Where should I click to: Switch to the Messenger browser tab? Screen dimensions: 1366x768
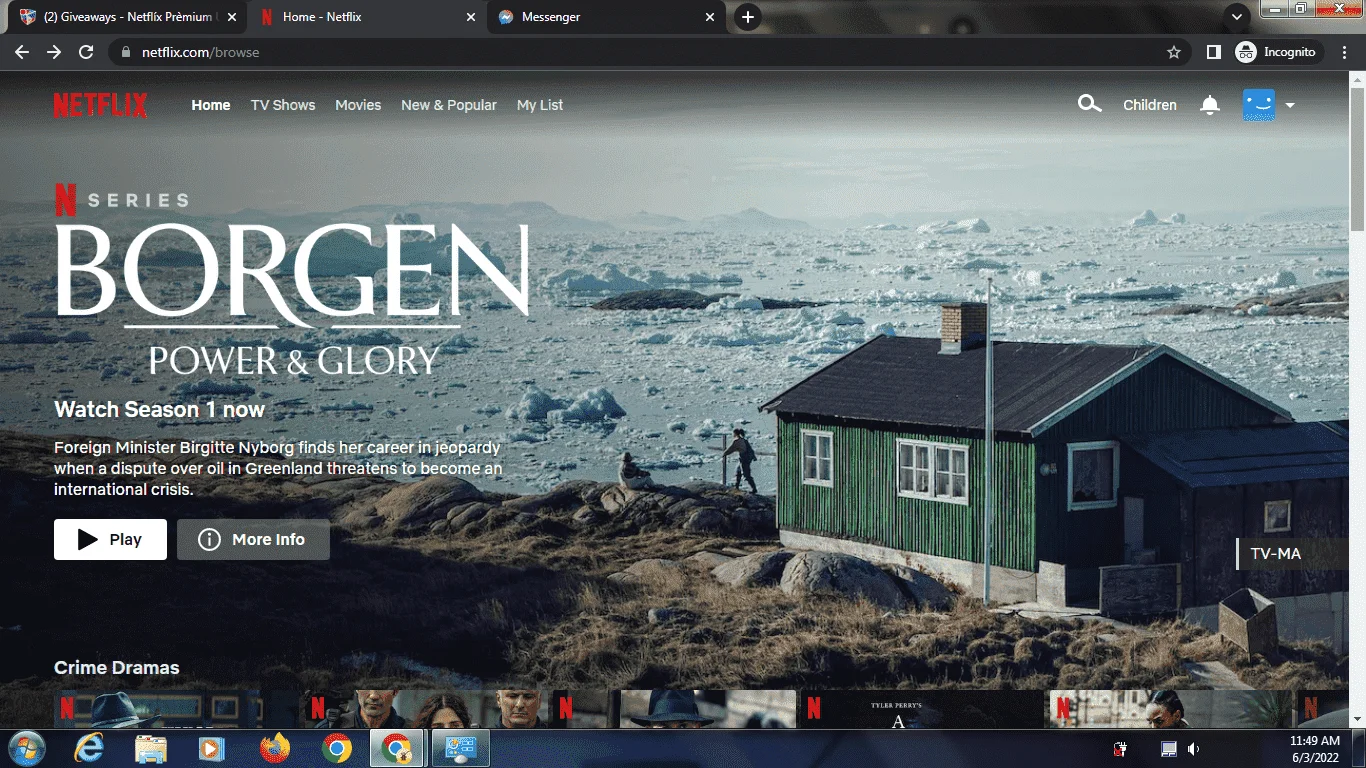tap(606, 17)
